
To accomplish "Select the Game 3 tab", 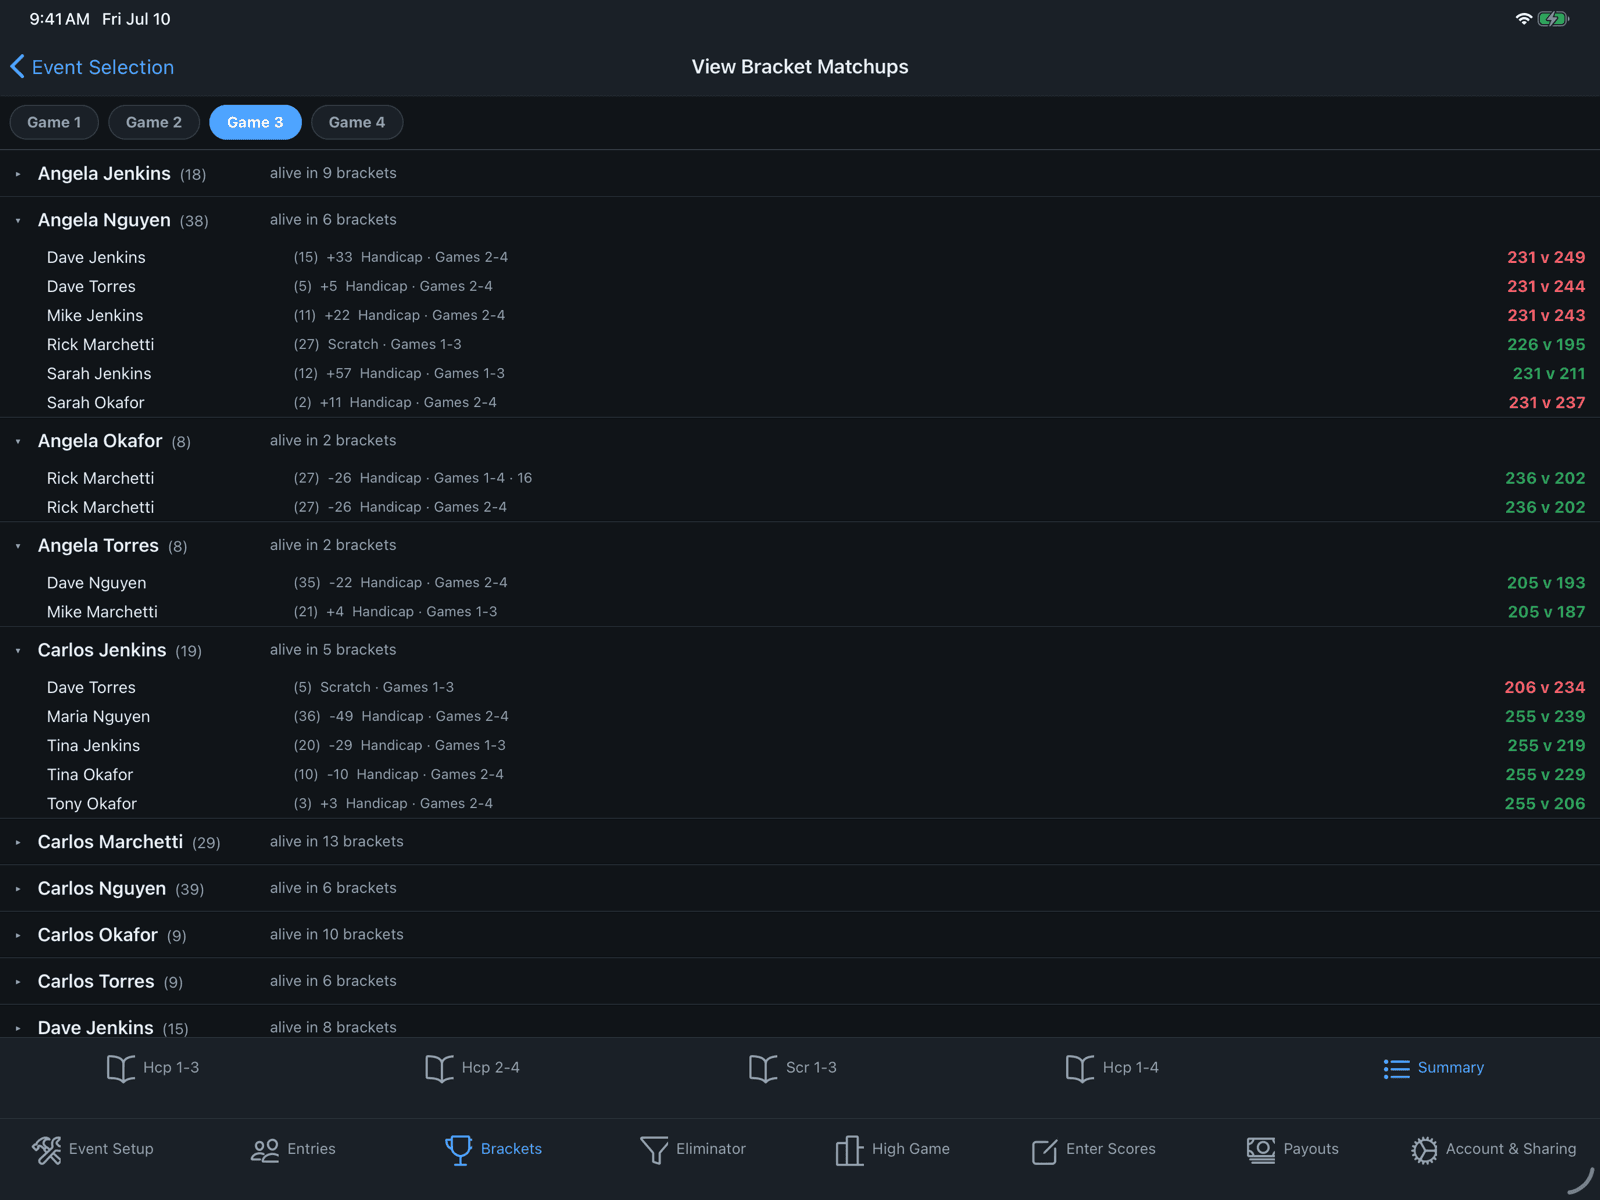I will point(255,122).
